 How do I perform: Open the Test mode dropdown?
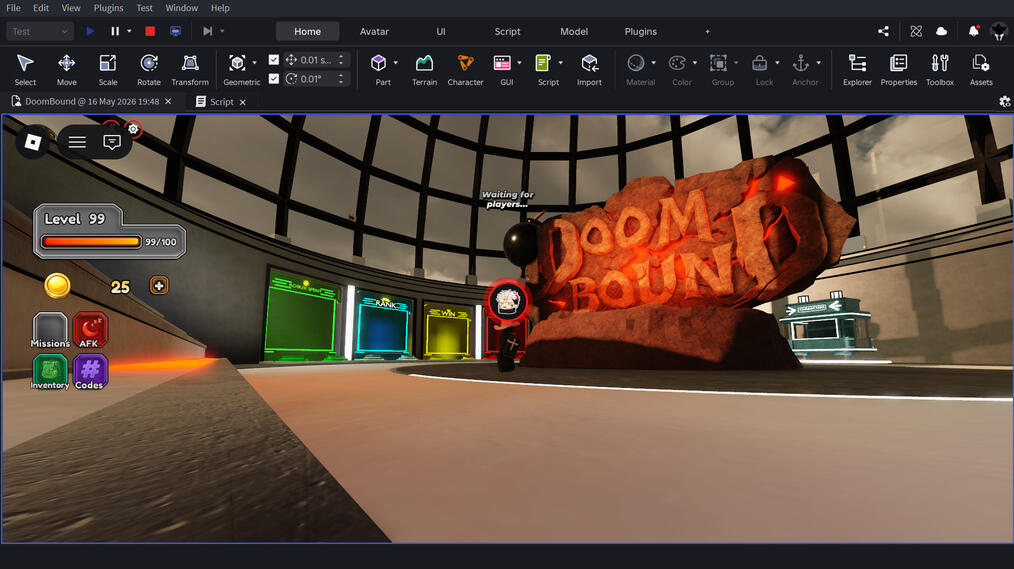(39, 31)
